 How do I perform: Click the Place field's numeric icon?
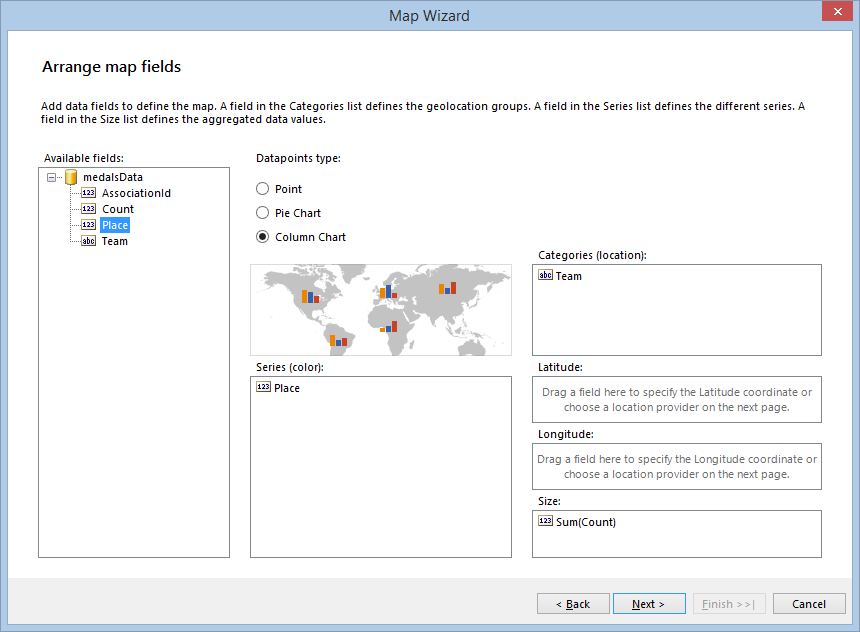pyautogui.click(x=86, y=225)
